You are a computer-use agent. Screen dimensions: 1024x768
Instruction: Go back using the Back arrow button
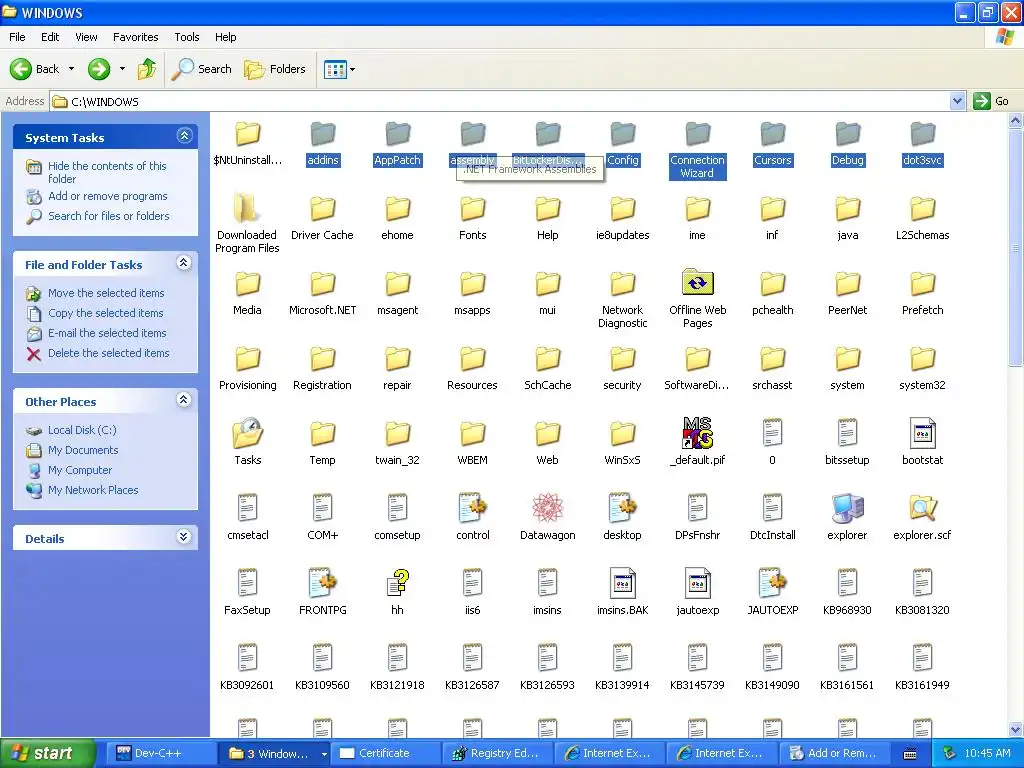(35, 69)
